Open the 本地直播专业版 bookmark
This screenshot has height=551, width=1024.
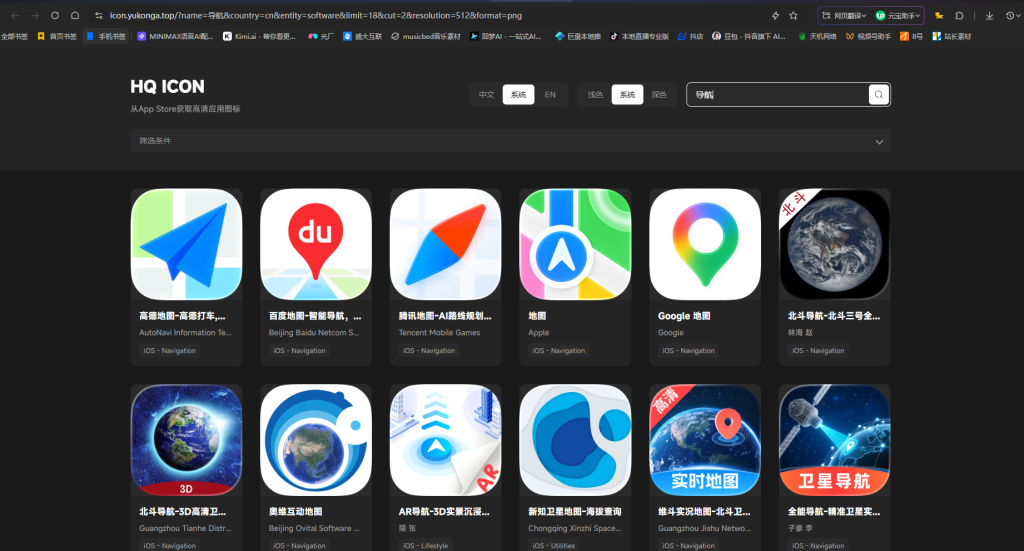point(639,37)
